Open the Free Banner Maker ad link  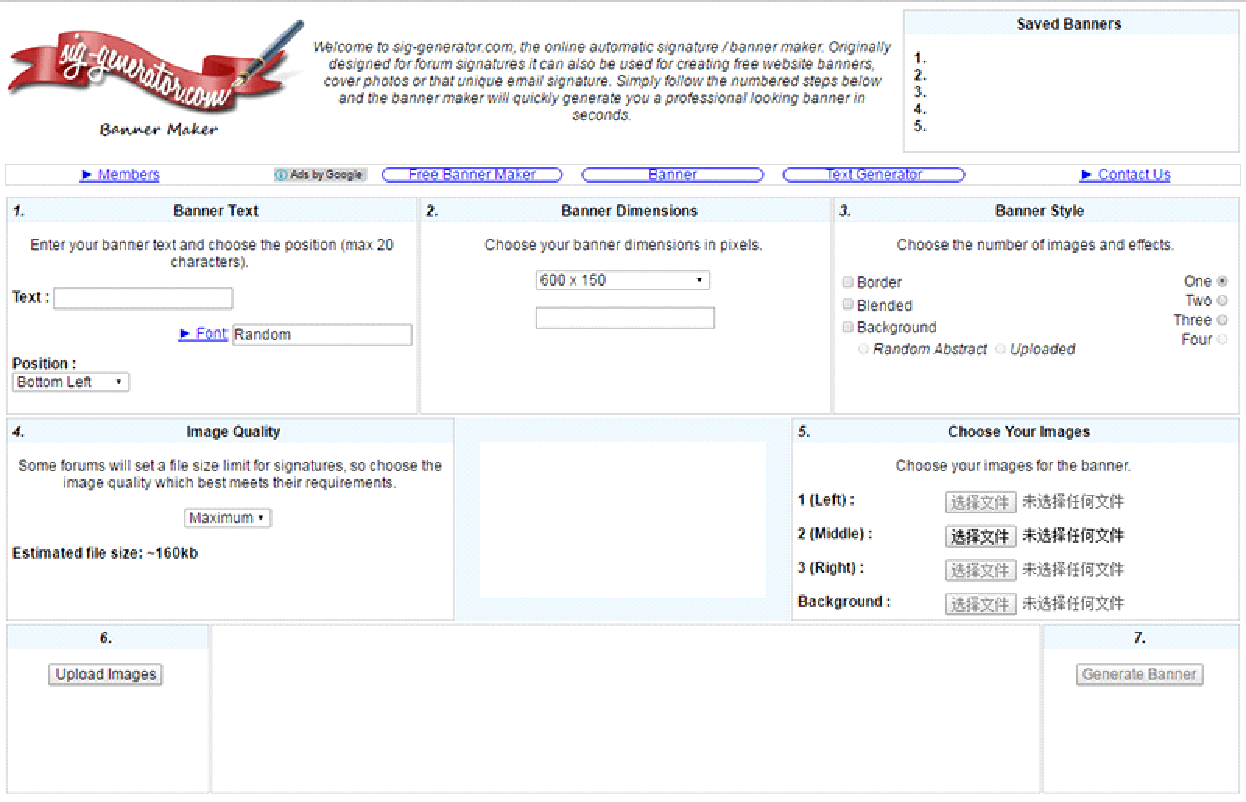click(472, 174)
